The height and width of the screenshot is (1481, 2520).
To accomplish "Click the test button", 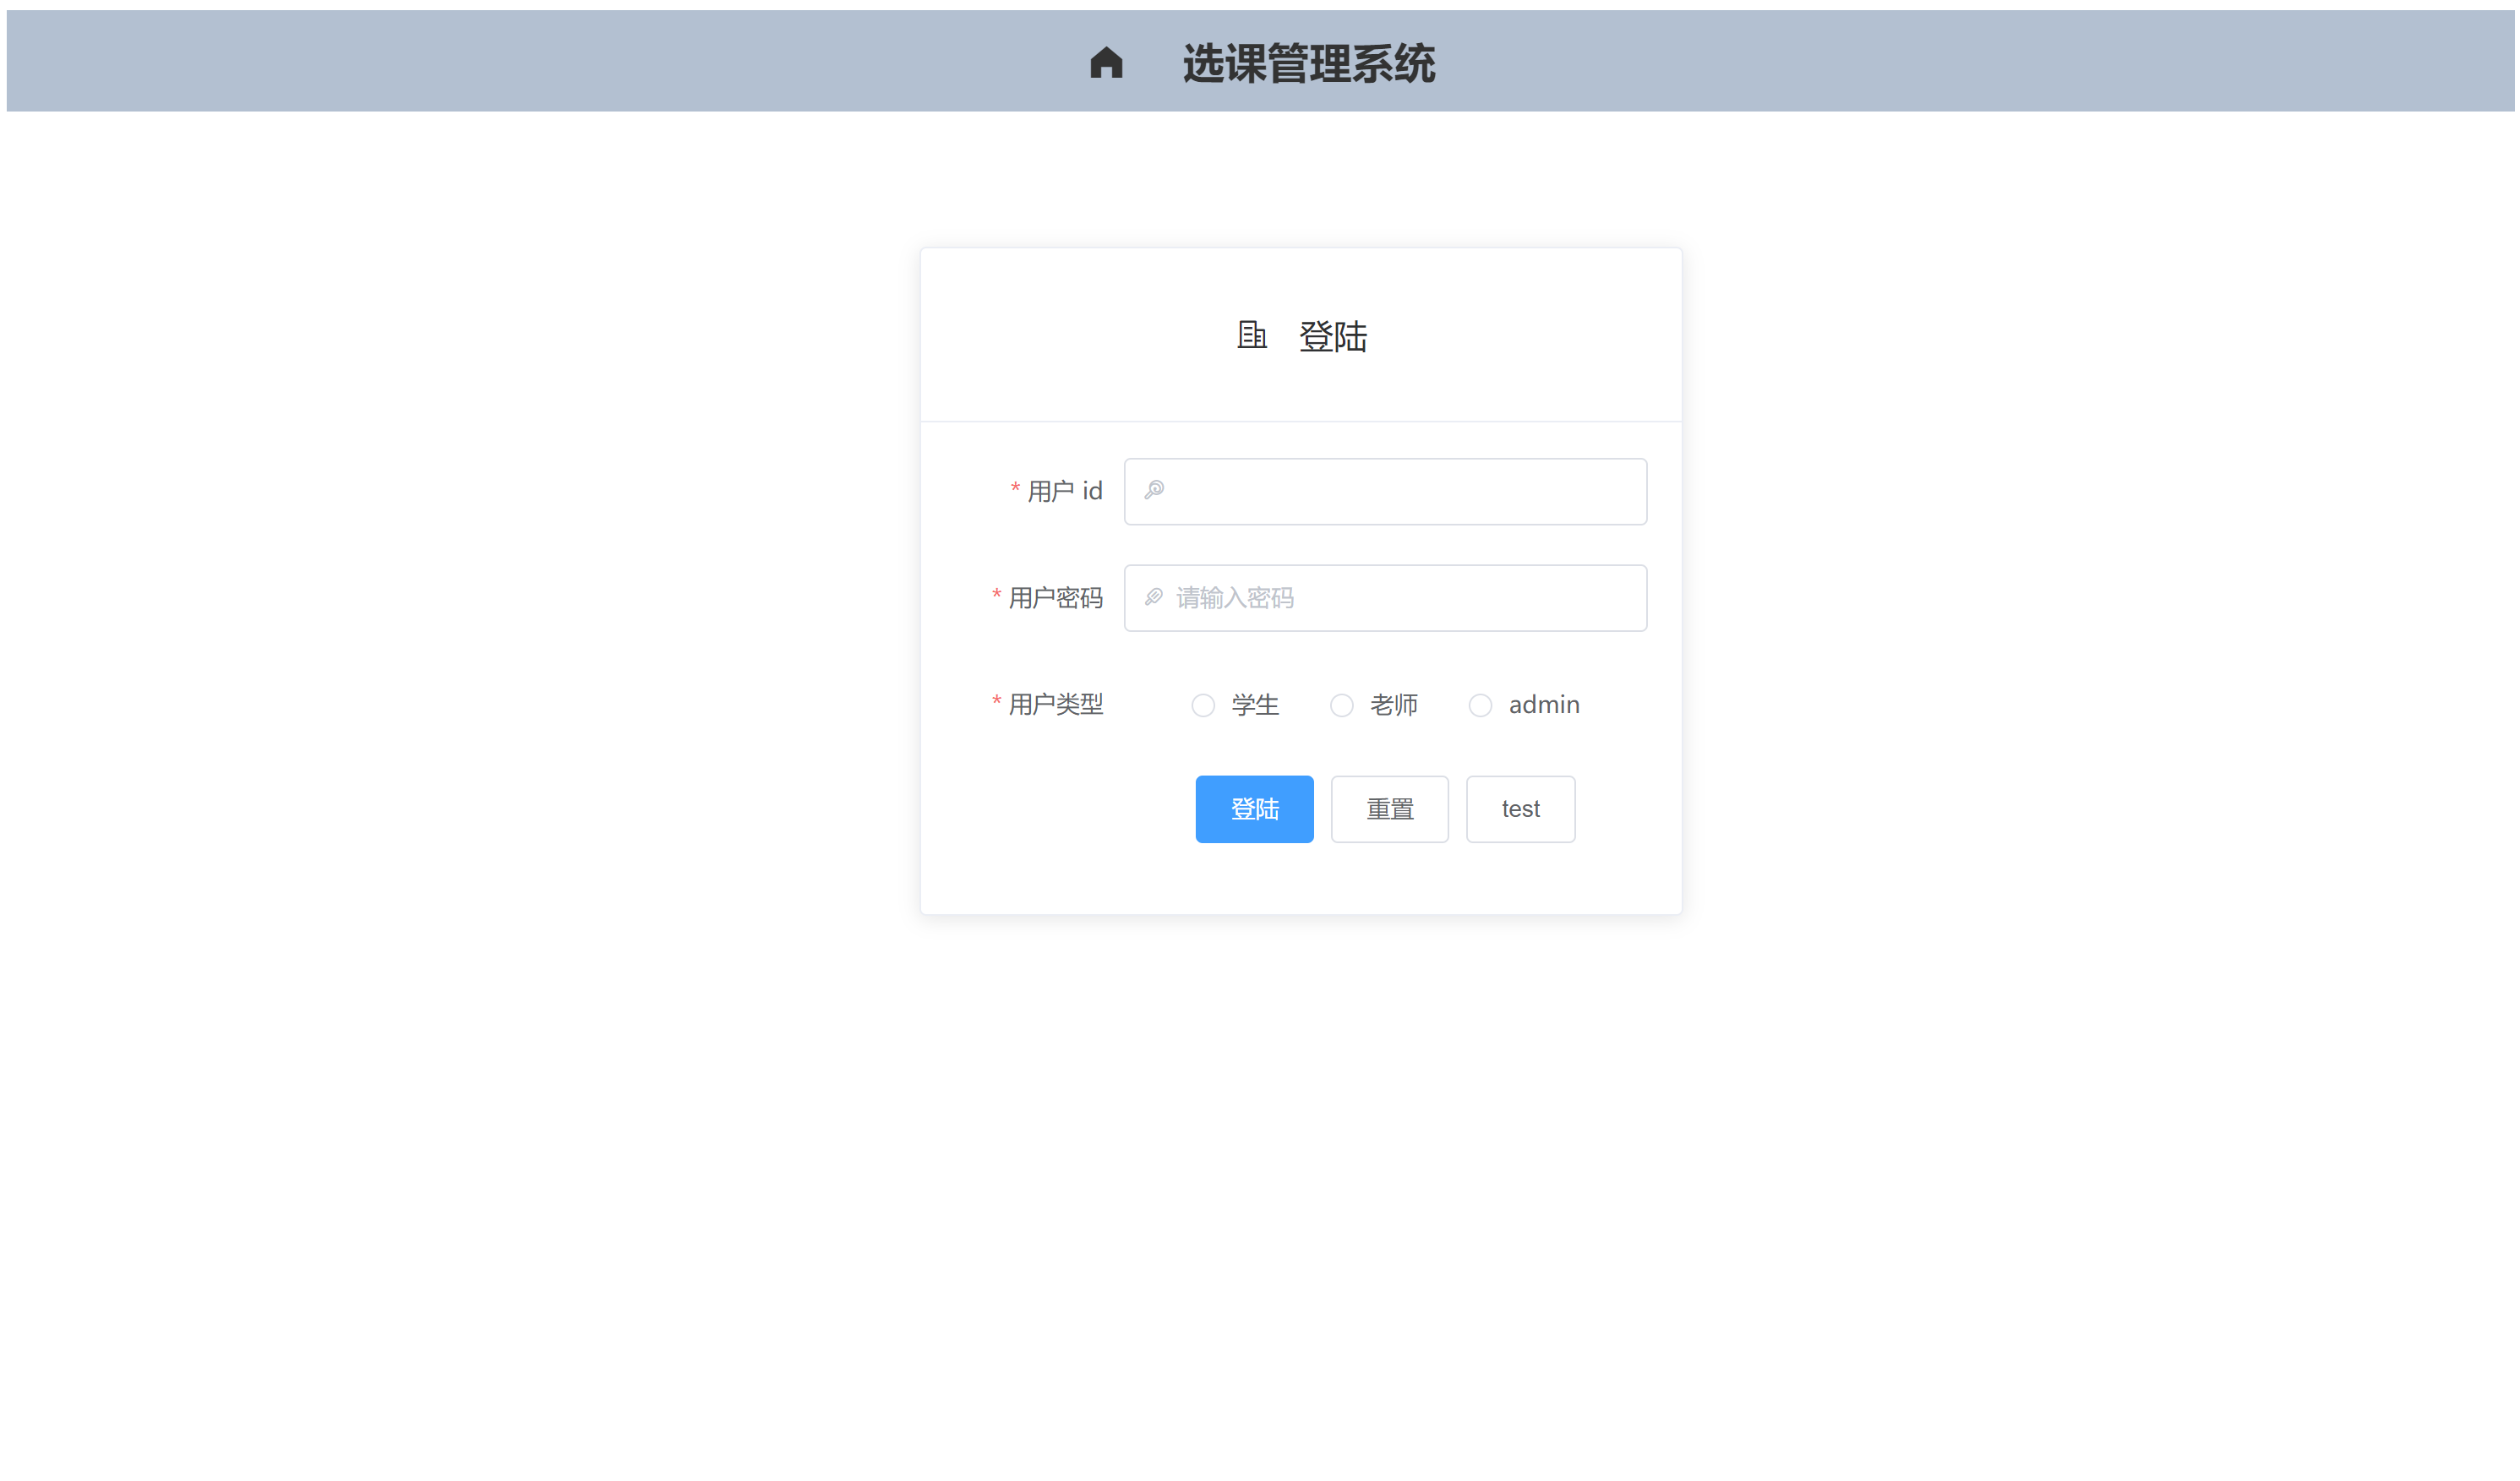I will coord(1520,809).
